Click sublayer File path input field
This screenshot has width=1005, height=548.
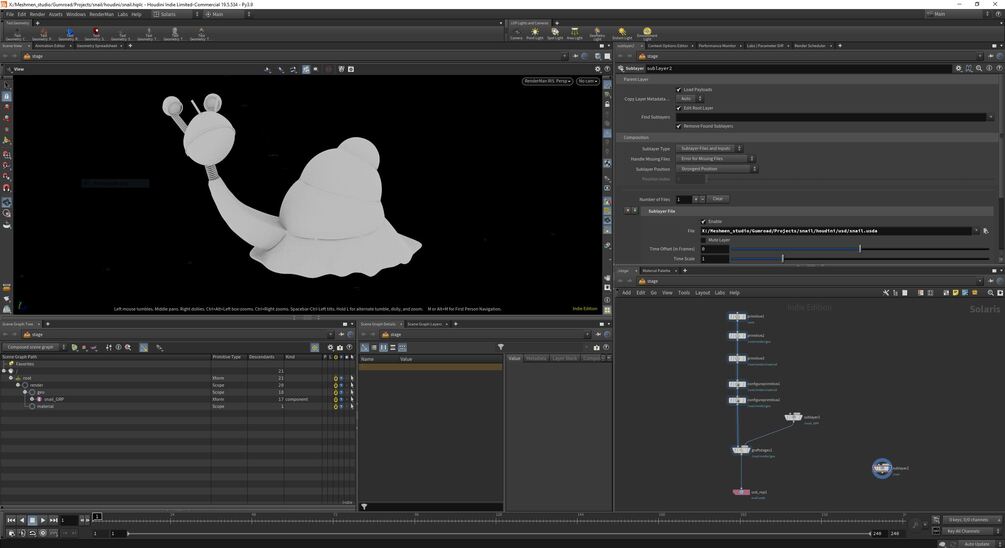(x=835, y=231)
